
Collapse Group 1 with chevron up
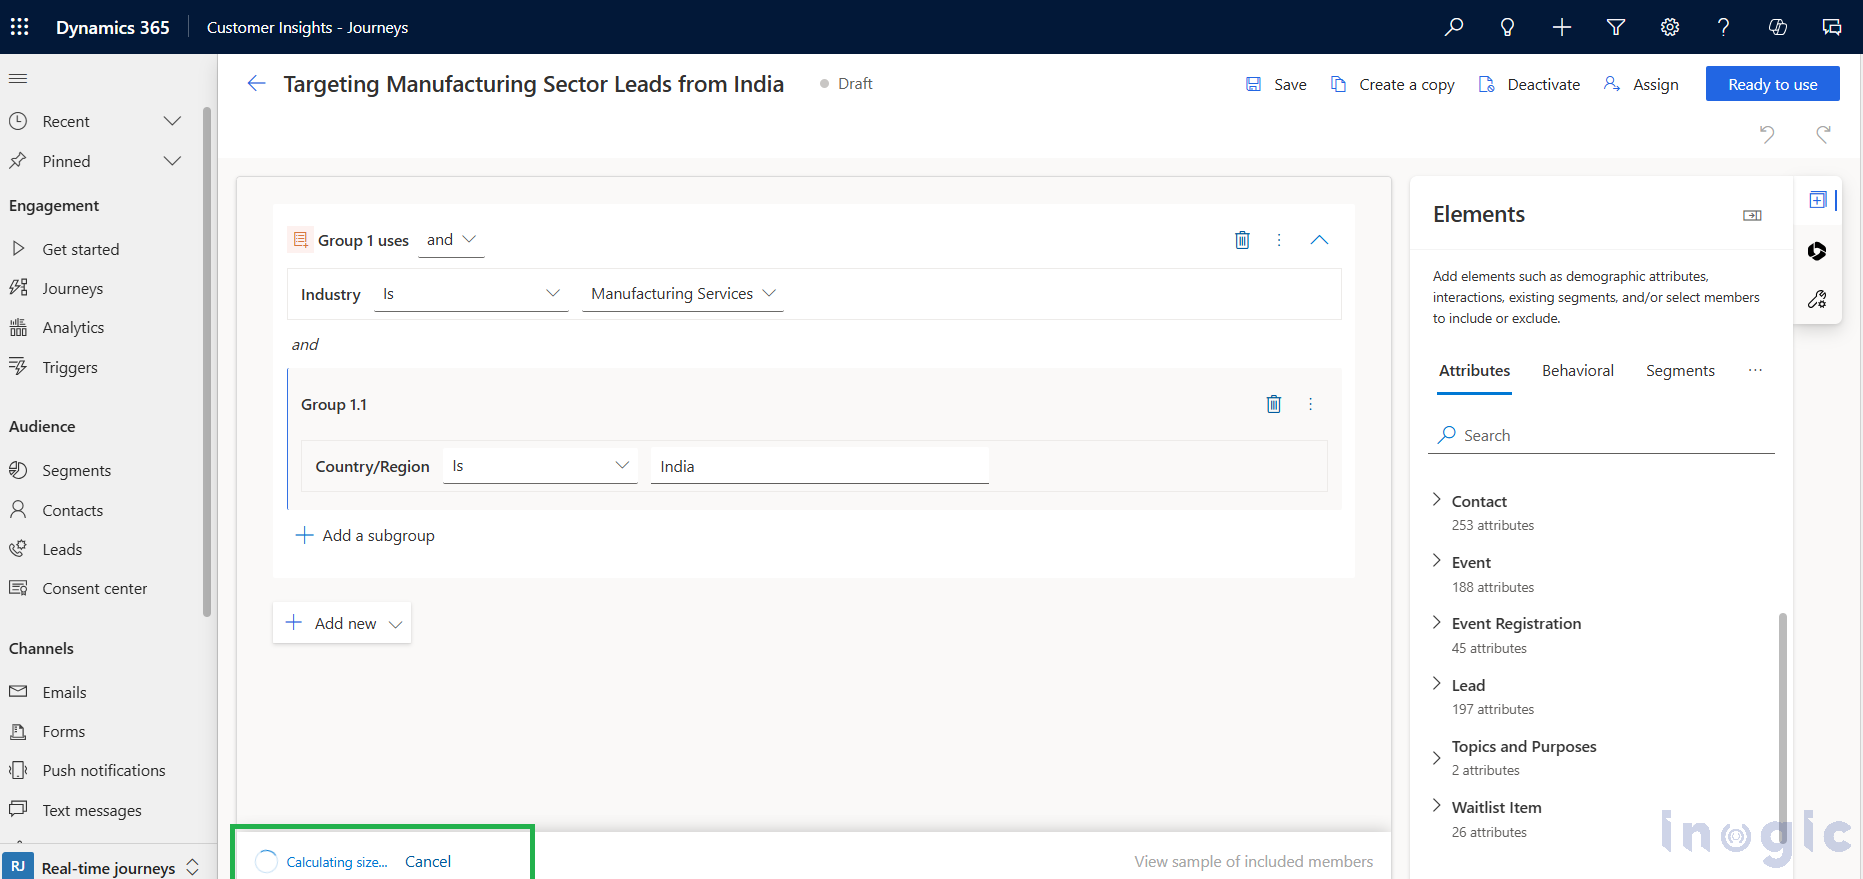(x=1319, y=240)
